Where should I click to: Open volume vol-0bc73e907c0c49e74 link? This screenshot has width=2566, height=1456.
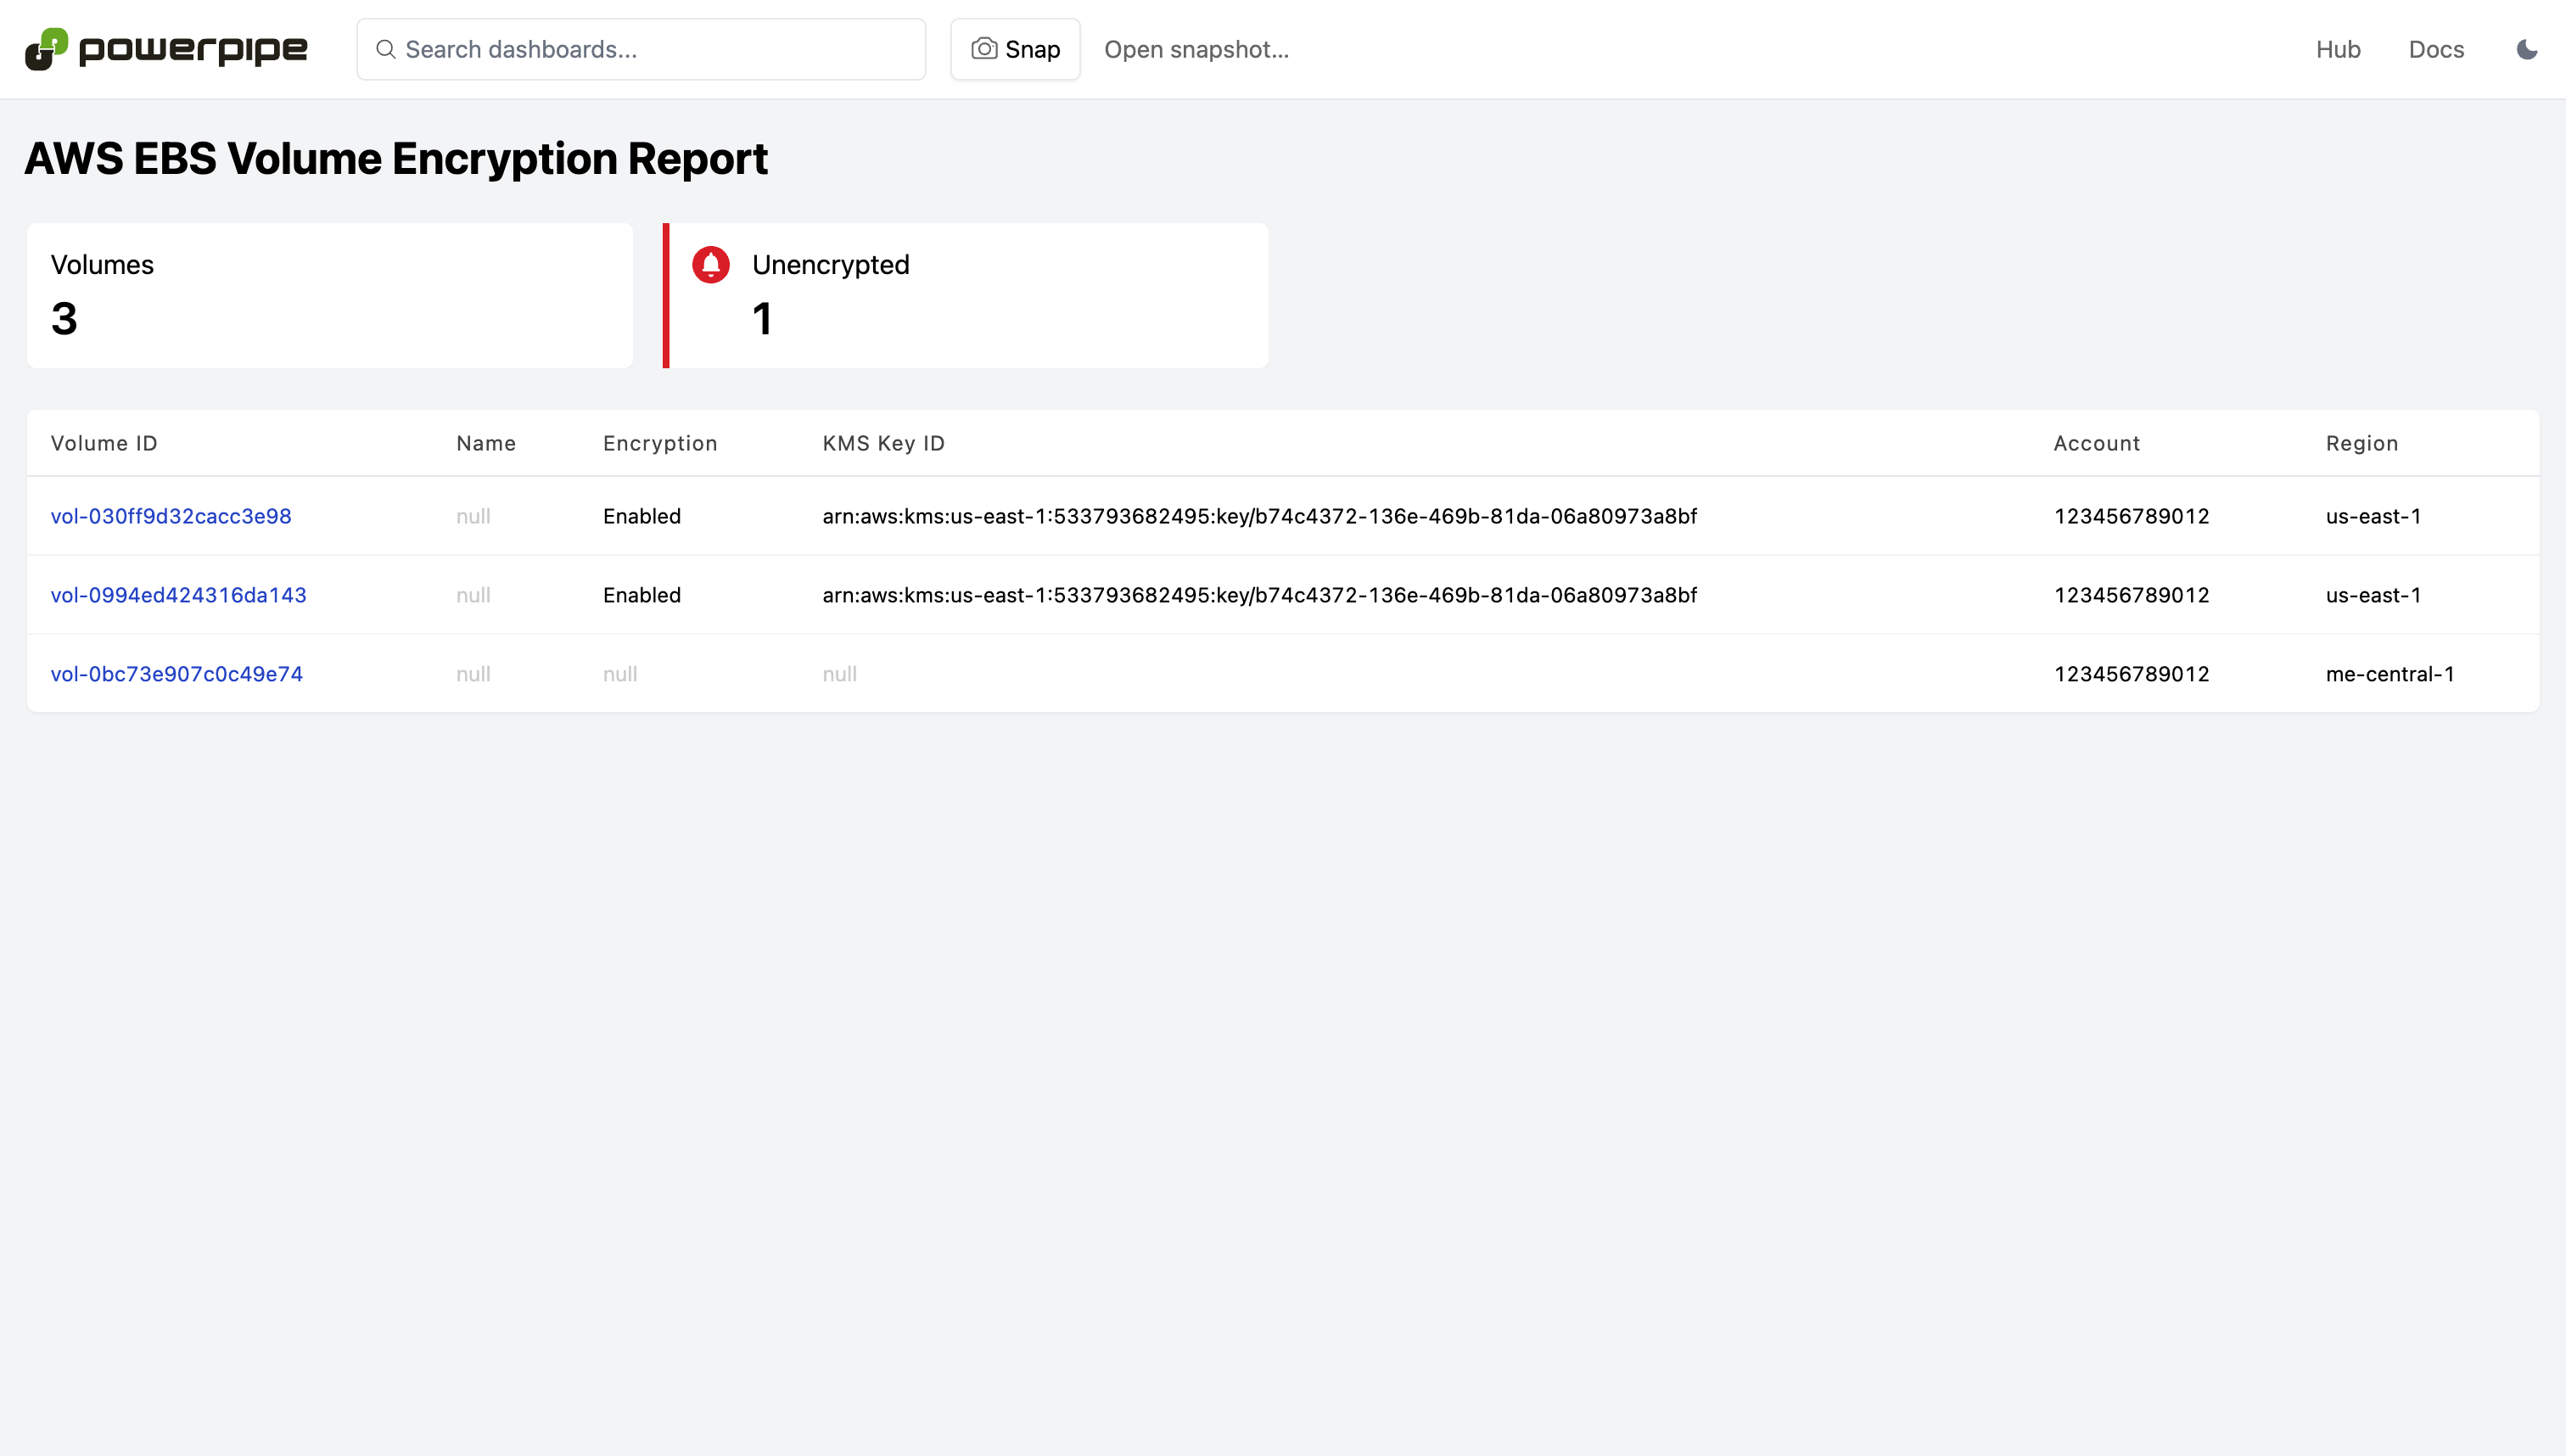pyautogui.click(x=176, y=674)
